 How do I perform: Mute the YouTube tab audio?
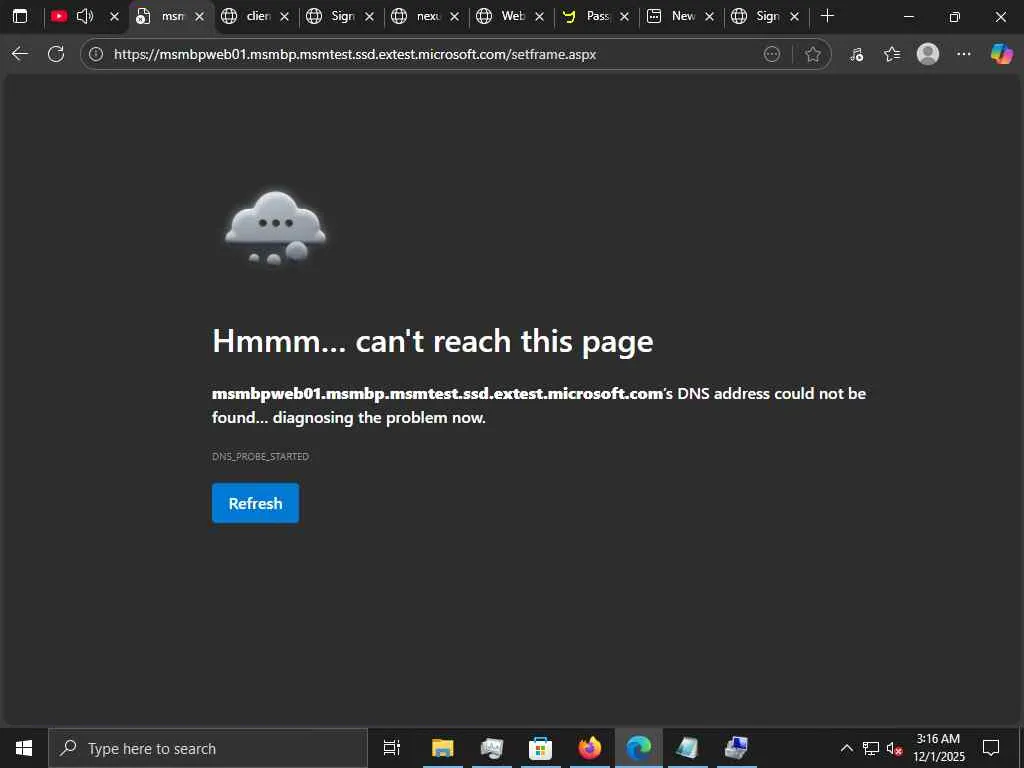[85, 16]
